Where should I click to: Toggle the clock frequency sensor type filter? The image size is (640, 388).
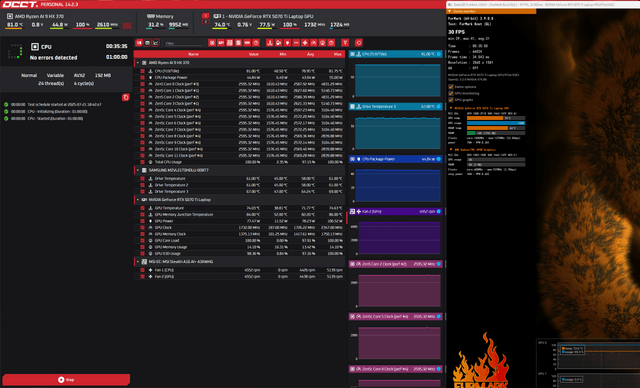313,43
